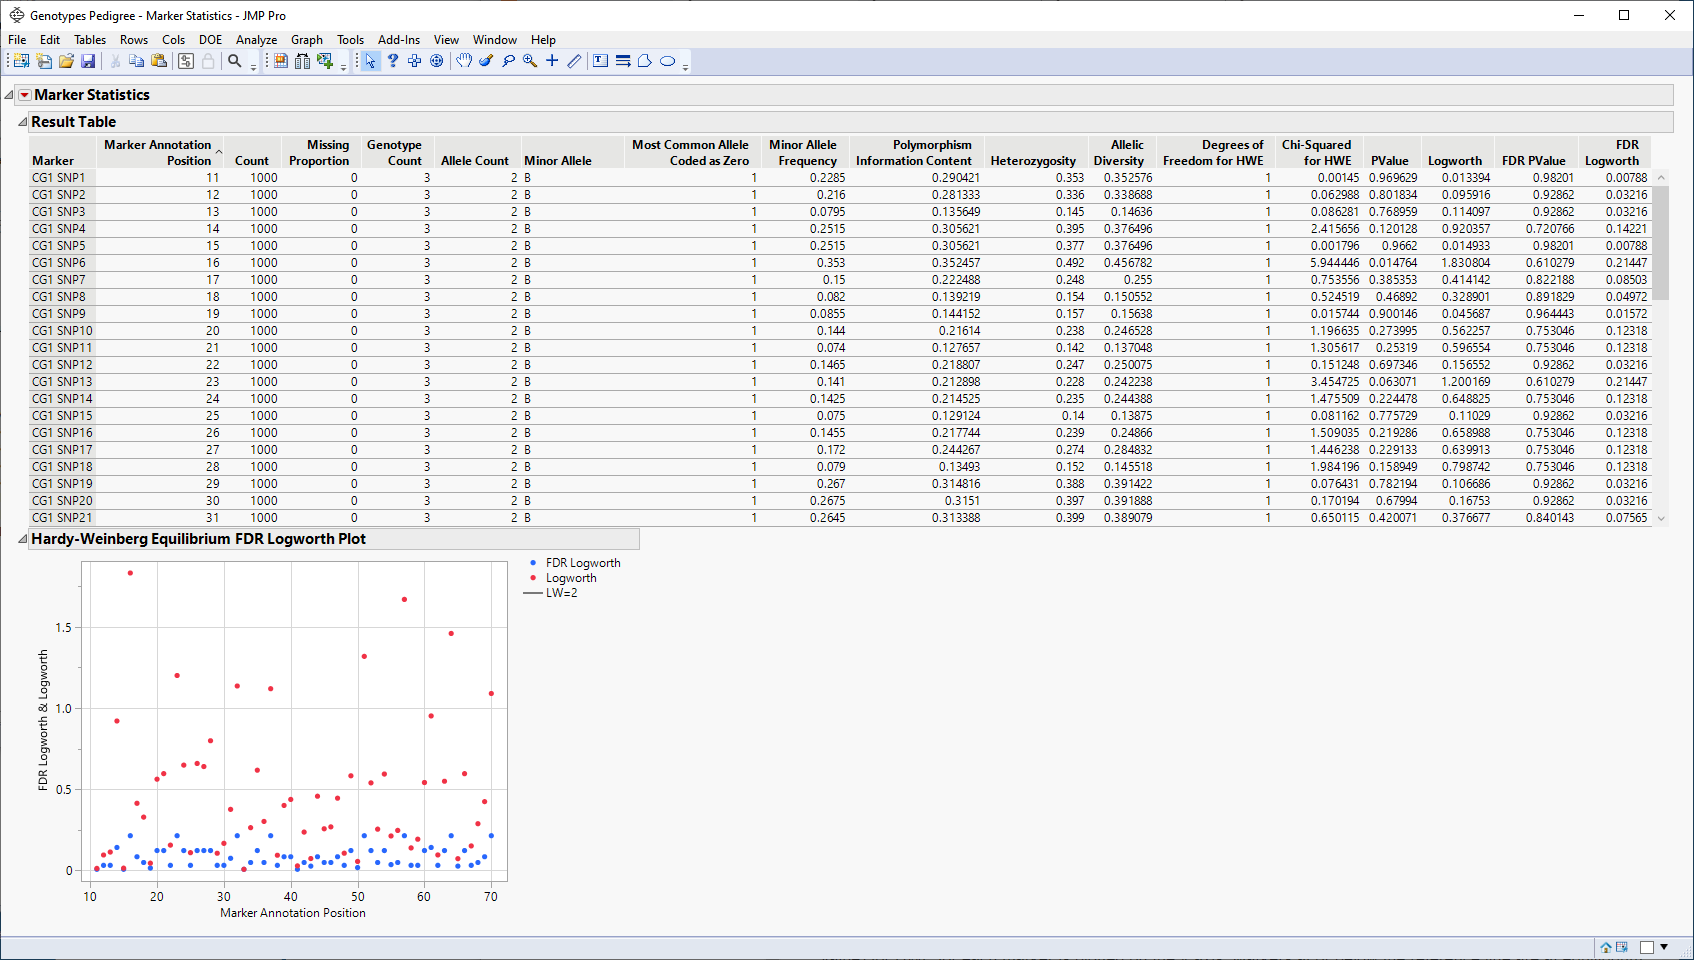Screen dimensions: 1694x960
Task: Activate the Brush tool in toolbar
Action: coord(486,61)
